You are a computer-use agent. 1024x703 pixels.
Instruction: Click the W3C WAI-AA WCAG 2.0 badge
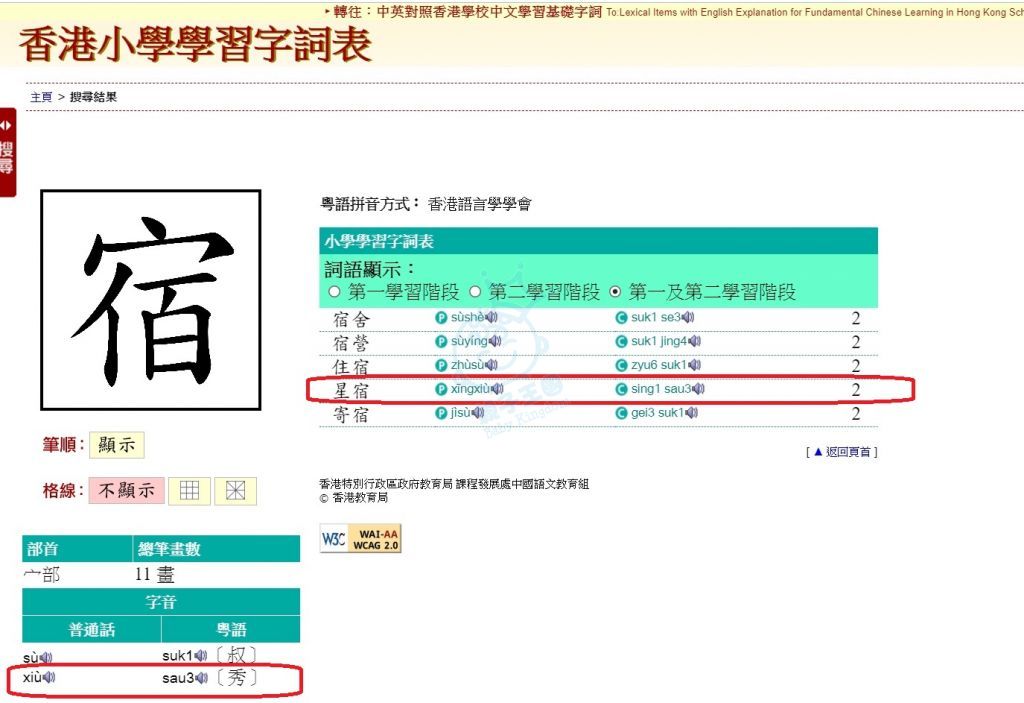[x=360, y=538]
